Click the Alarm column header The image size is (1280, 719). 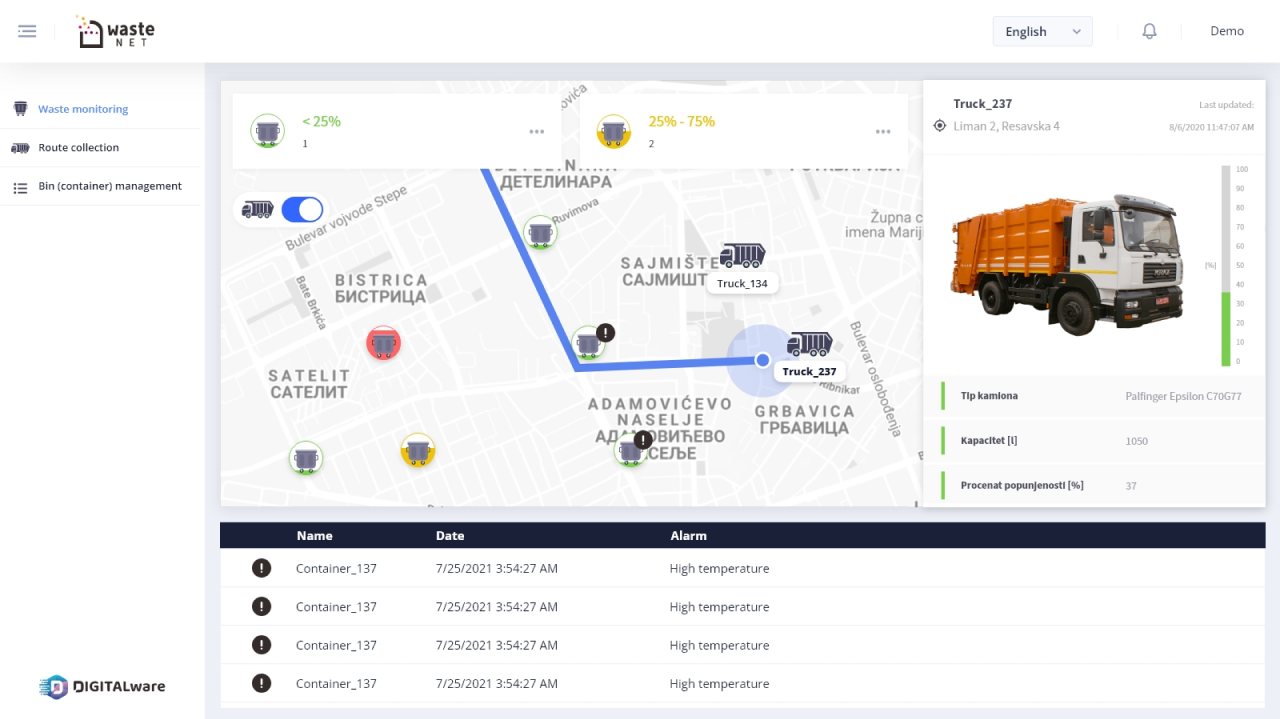point(688,536)
